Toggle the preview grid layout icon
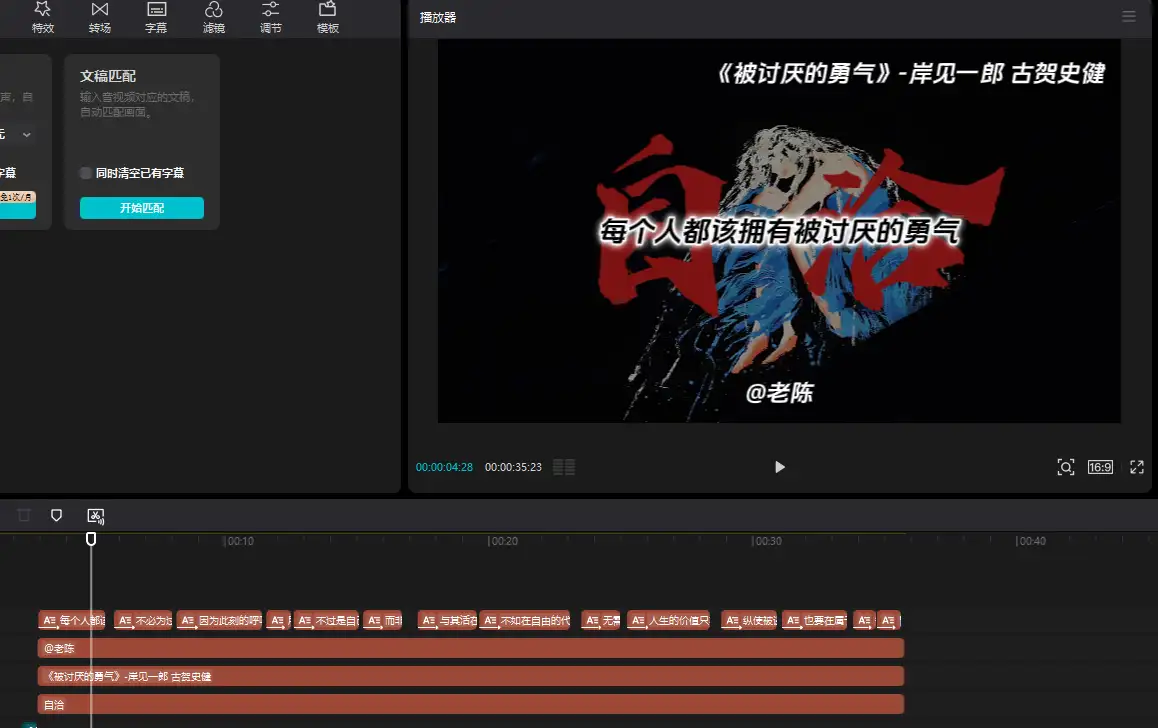Screen dimensions: 1158x728 click(x=564, y=467)
